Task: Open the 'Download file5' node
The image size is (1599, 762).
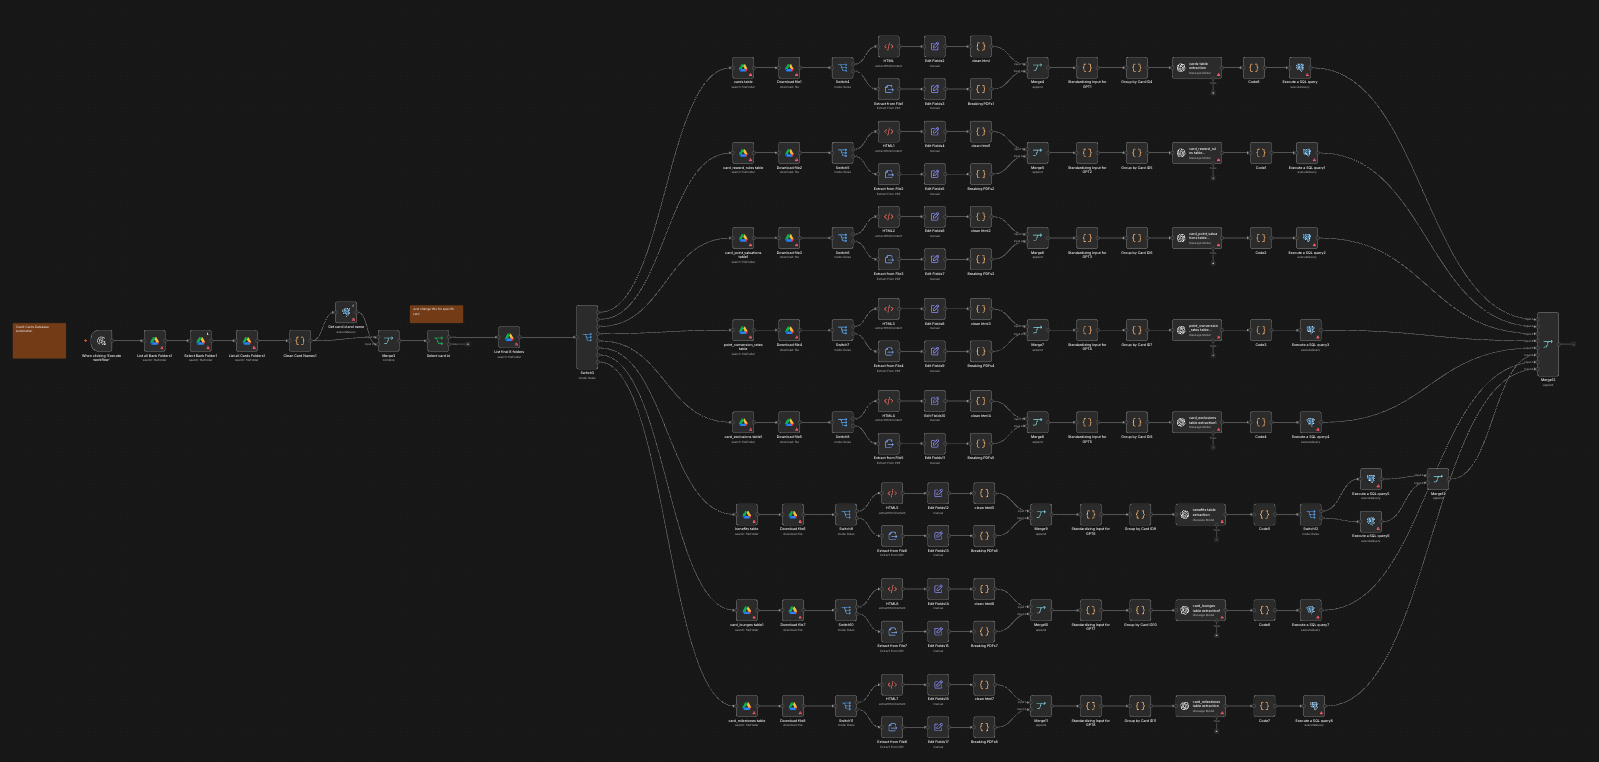Action: [789, 422]
